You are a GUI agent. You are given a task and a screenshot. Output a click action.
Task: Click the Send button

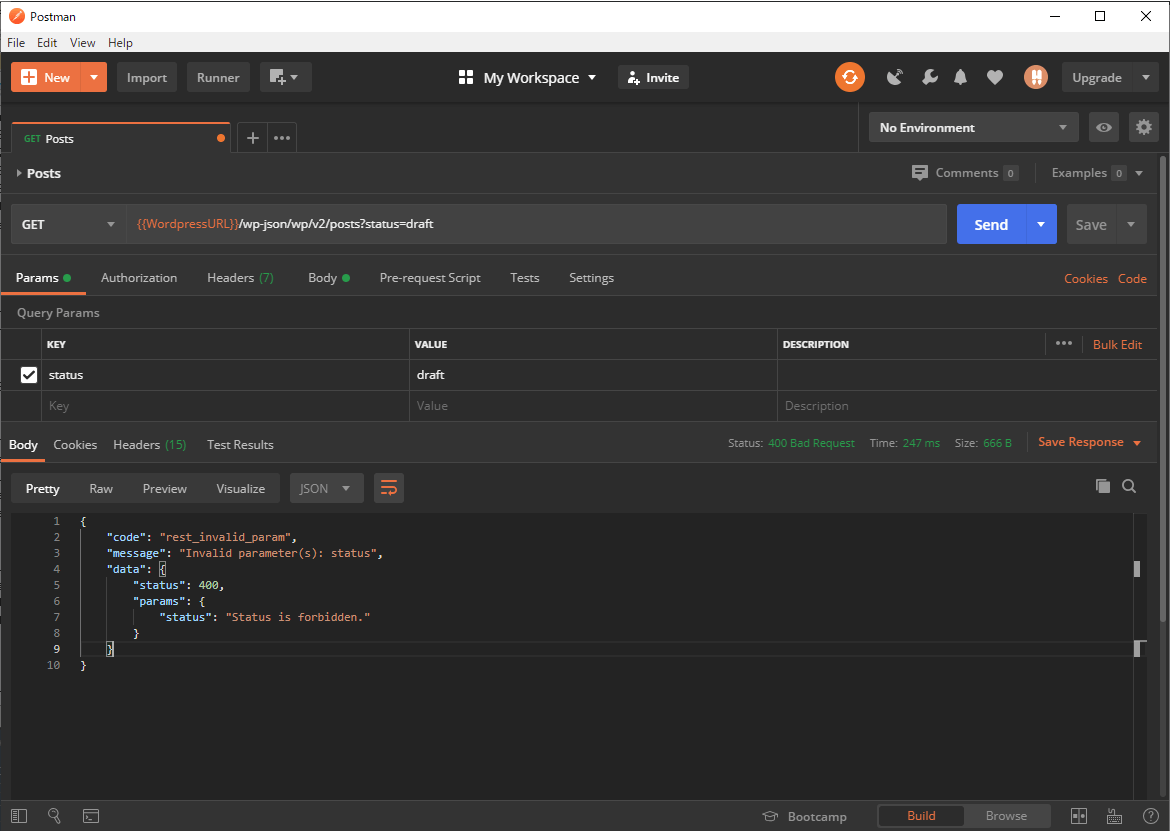pos(990,225)
